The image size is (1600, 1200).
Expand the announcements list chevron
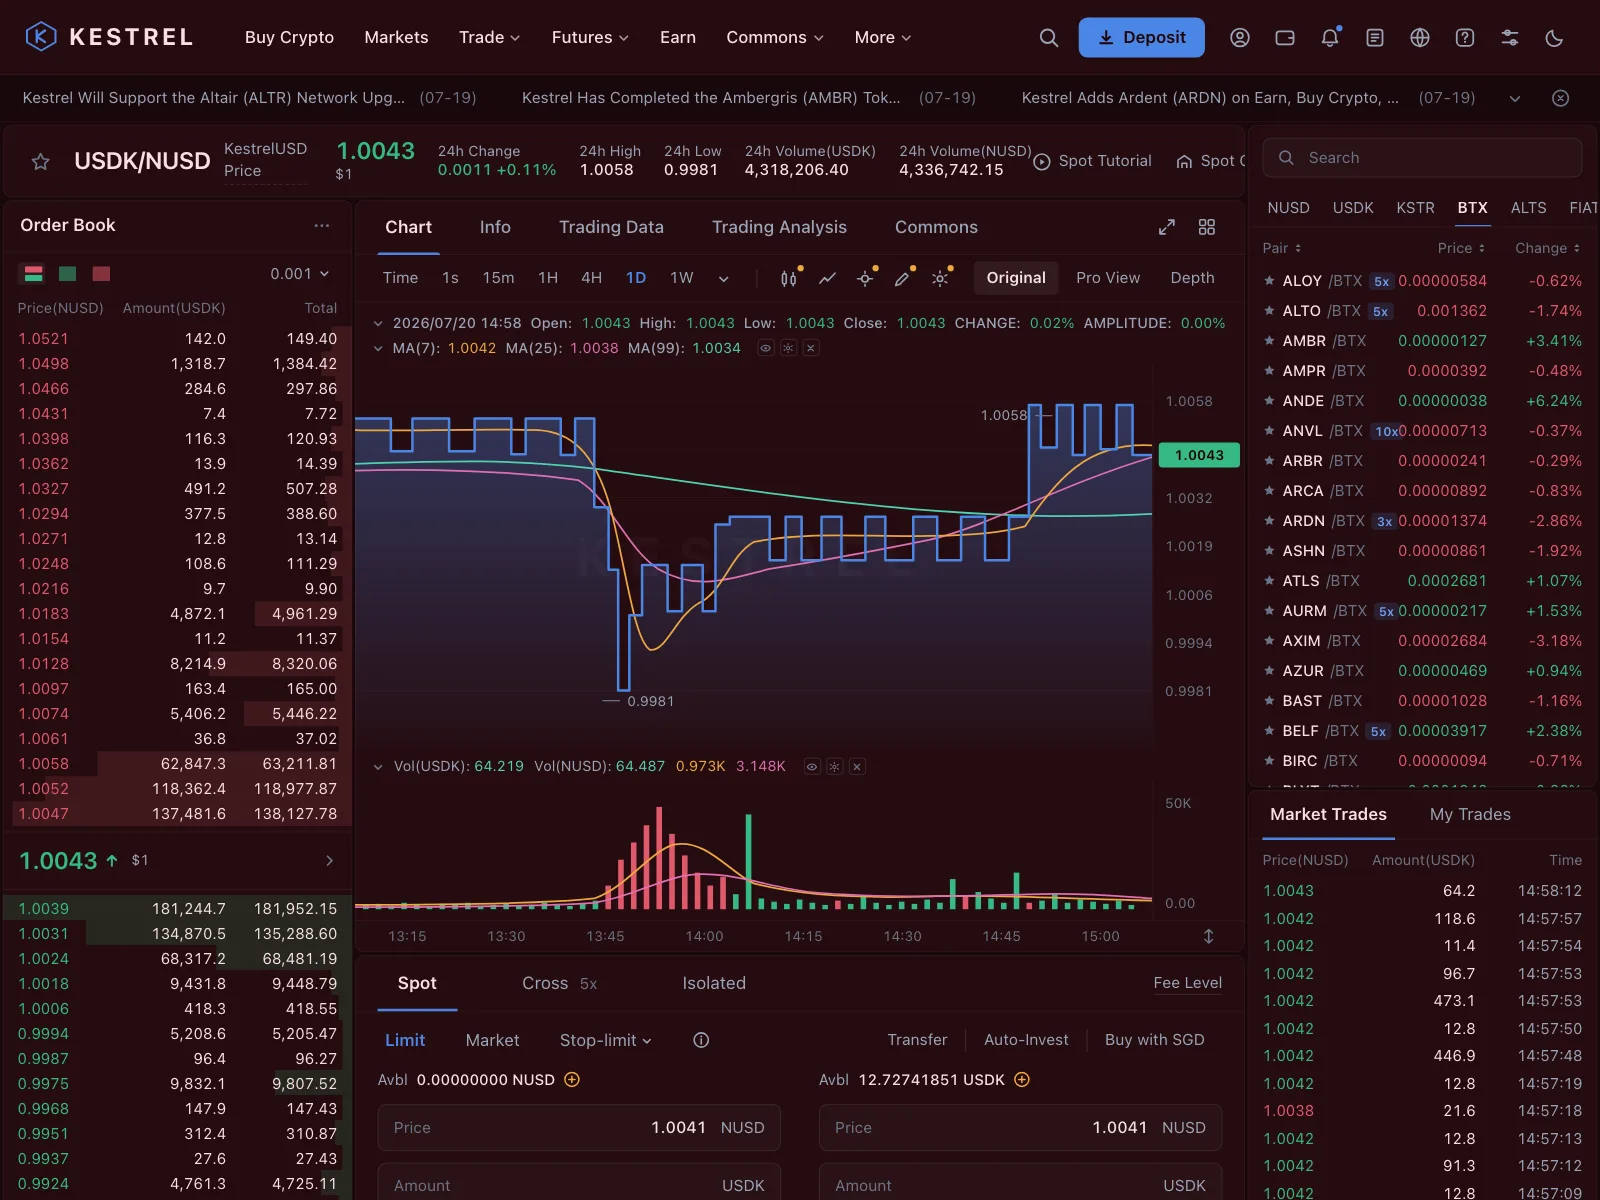[x=1515, y=98]
